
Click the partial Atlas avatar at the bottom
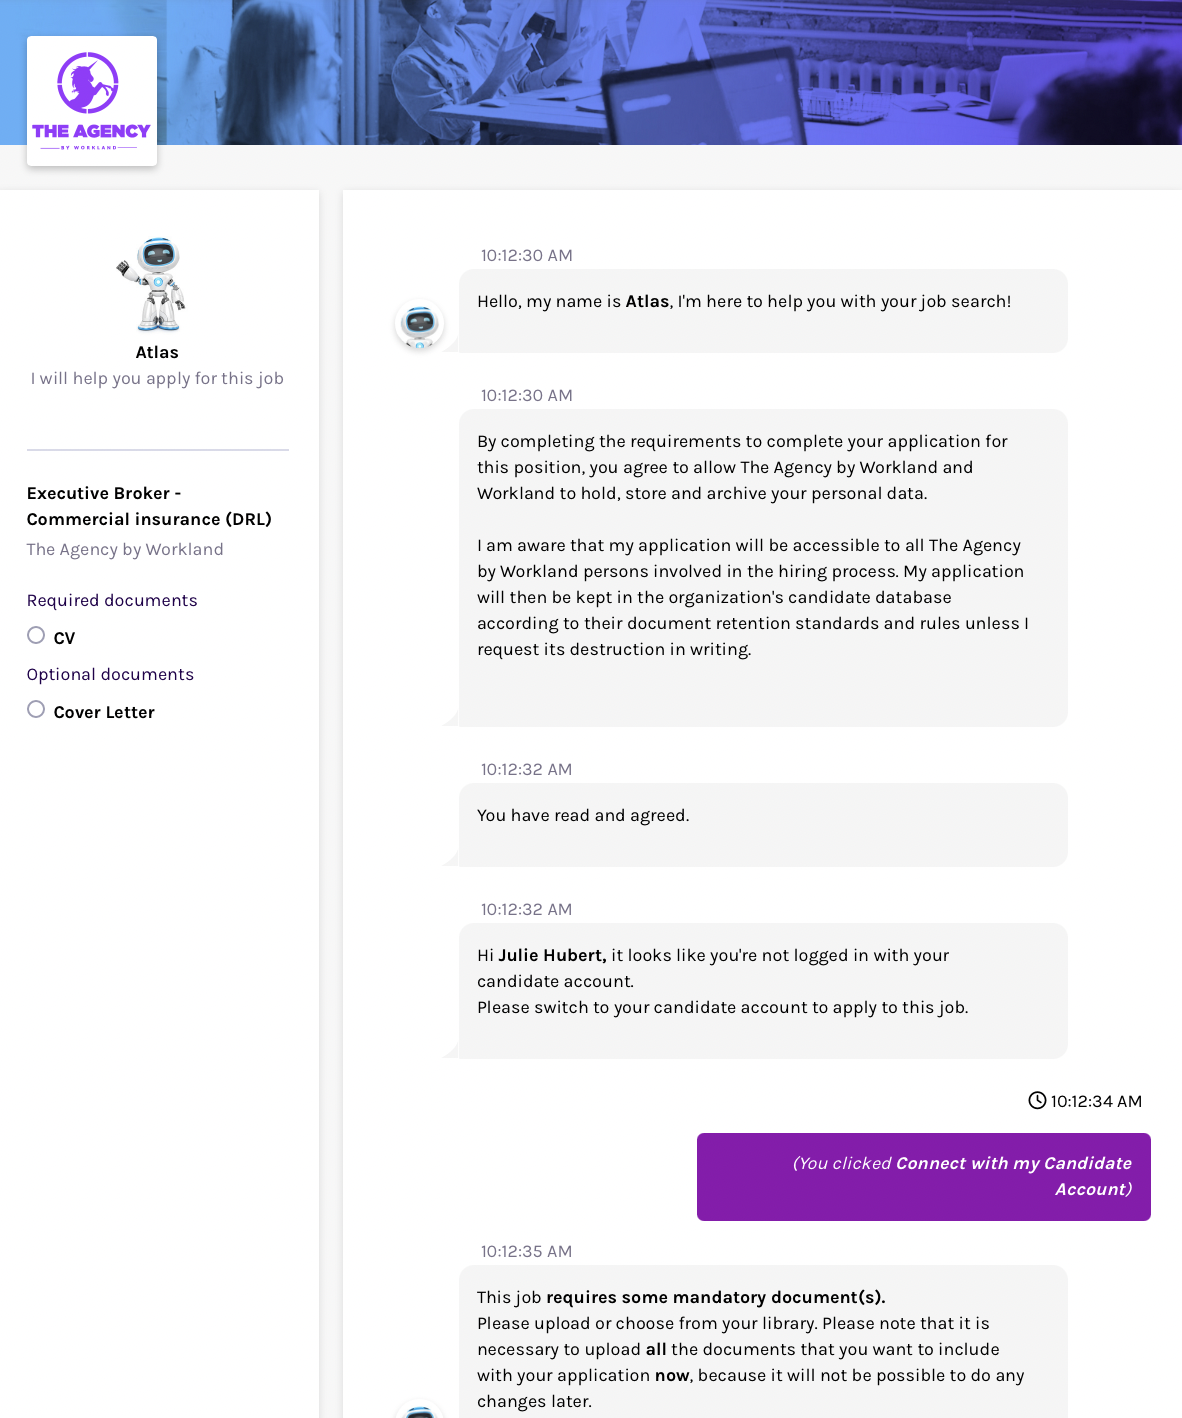(420, 1410)
